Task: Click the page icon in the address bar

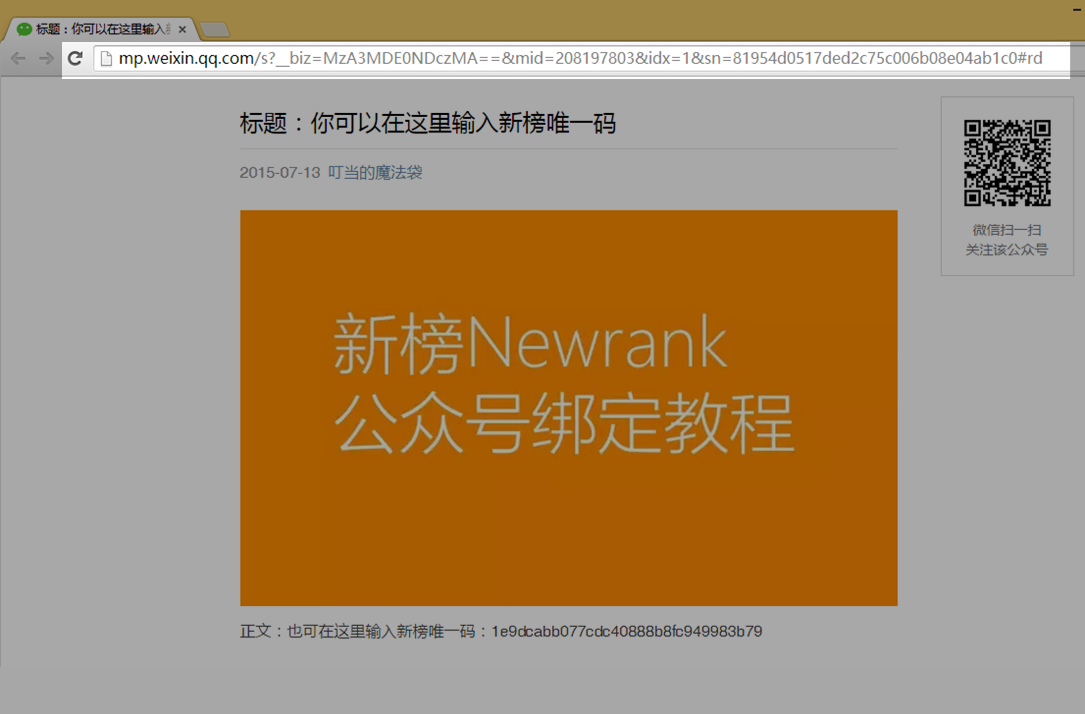Action: (106, 58)
